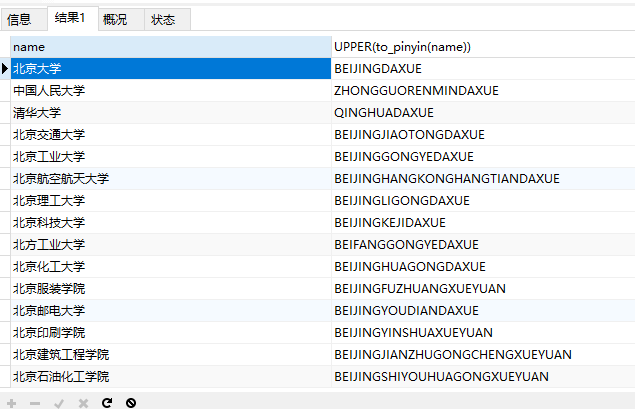Select the 北京工业大学 cell

tap(170, 156)
